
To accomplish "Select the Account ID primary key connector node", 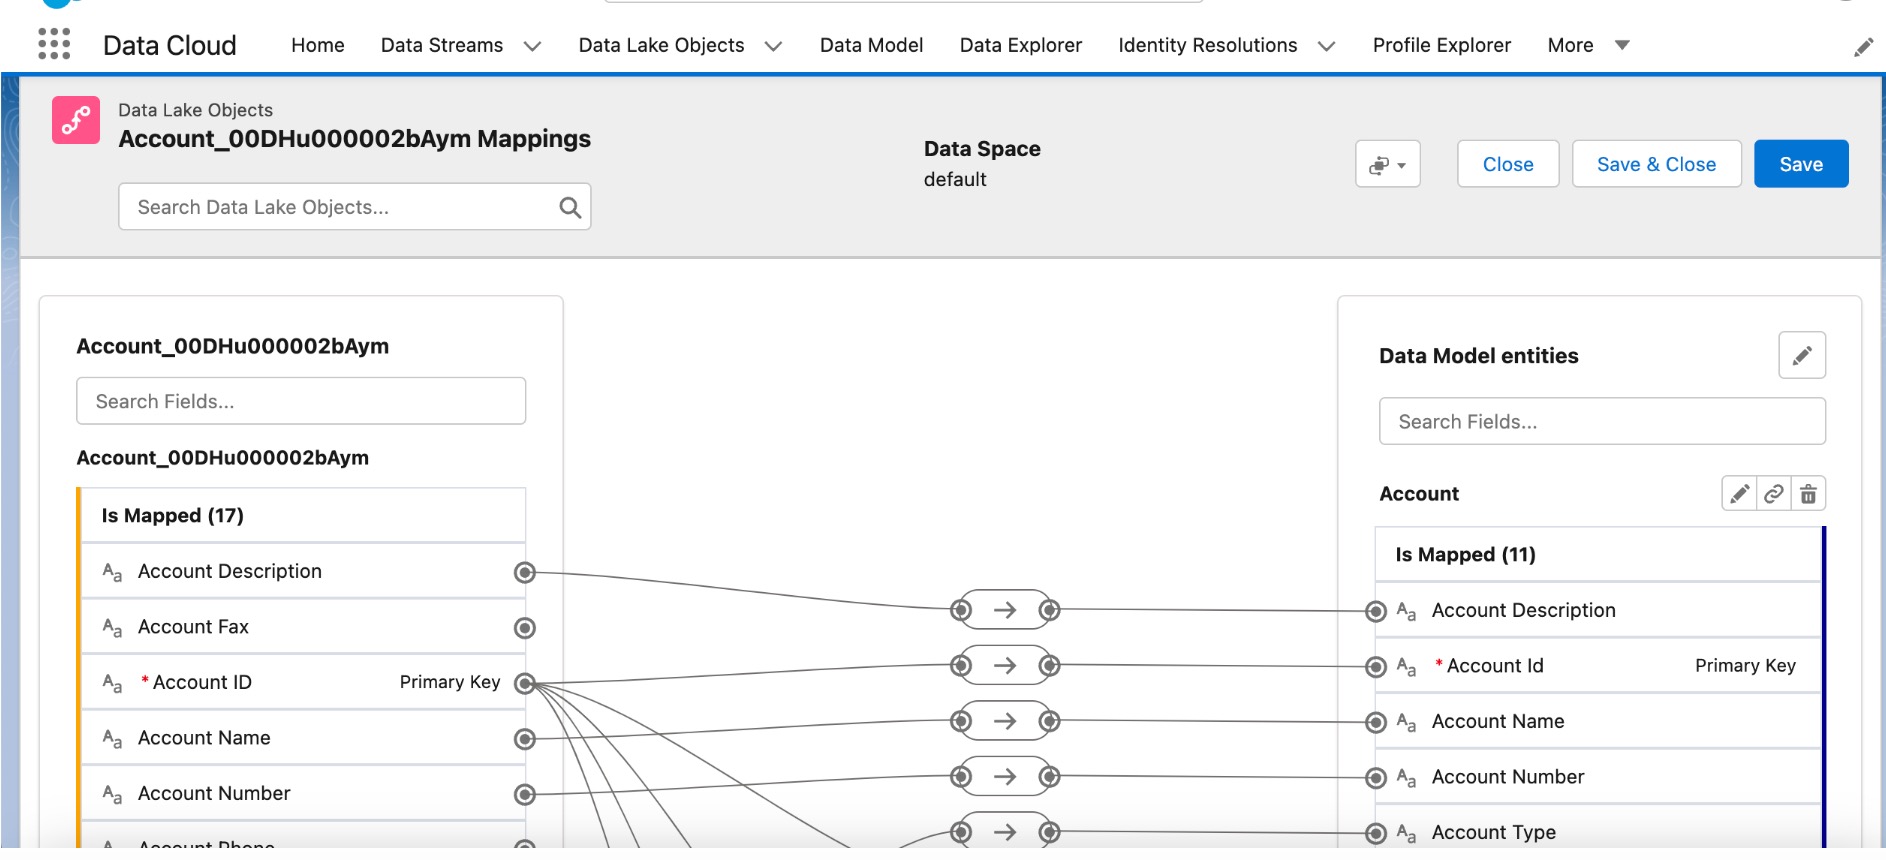I will [x=524, y=683].
